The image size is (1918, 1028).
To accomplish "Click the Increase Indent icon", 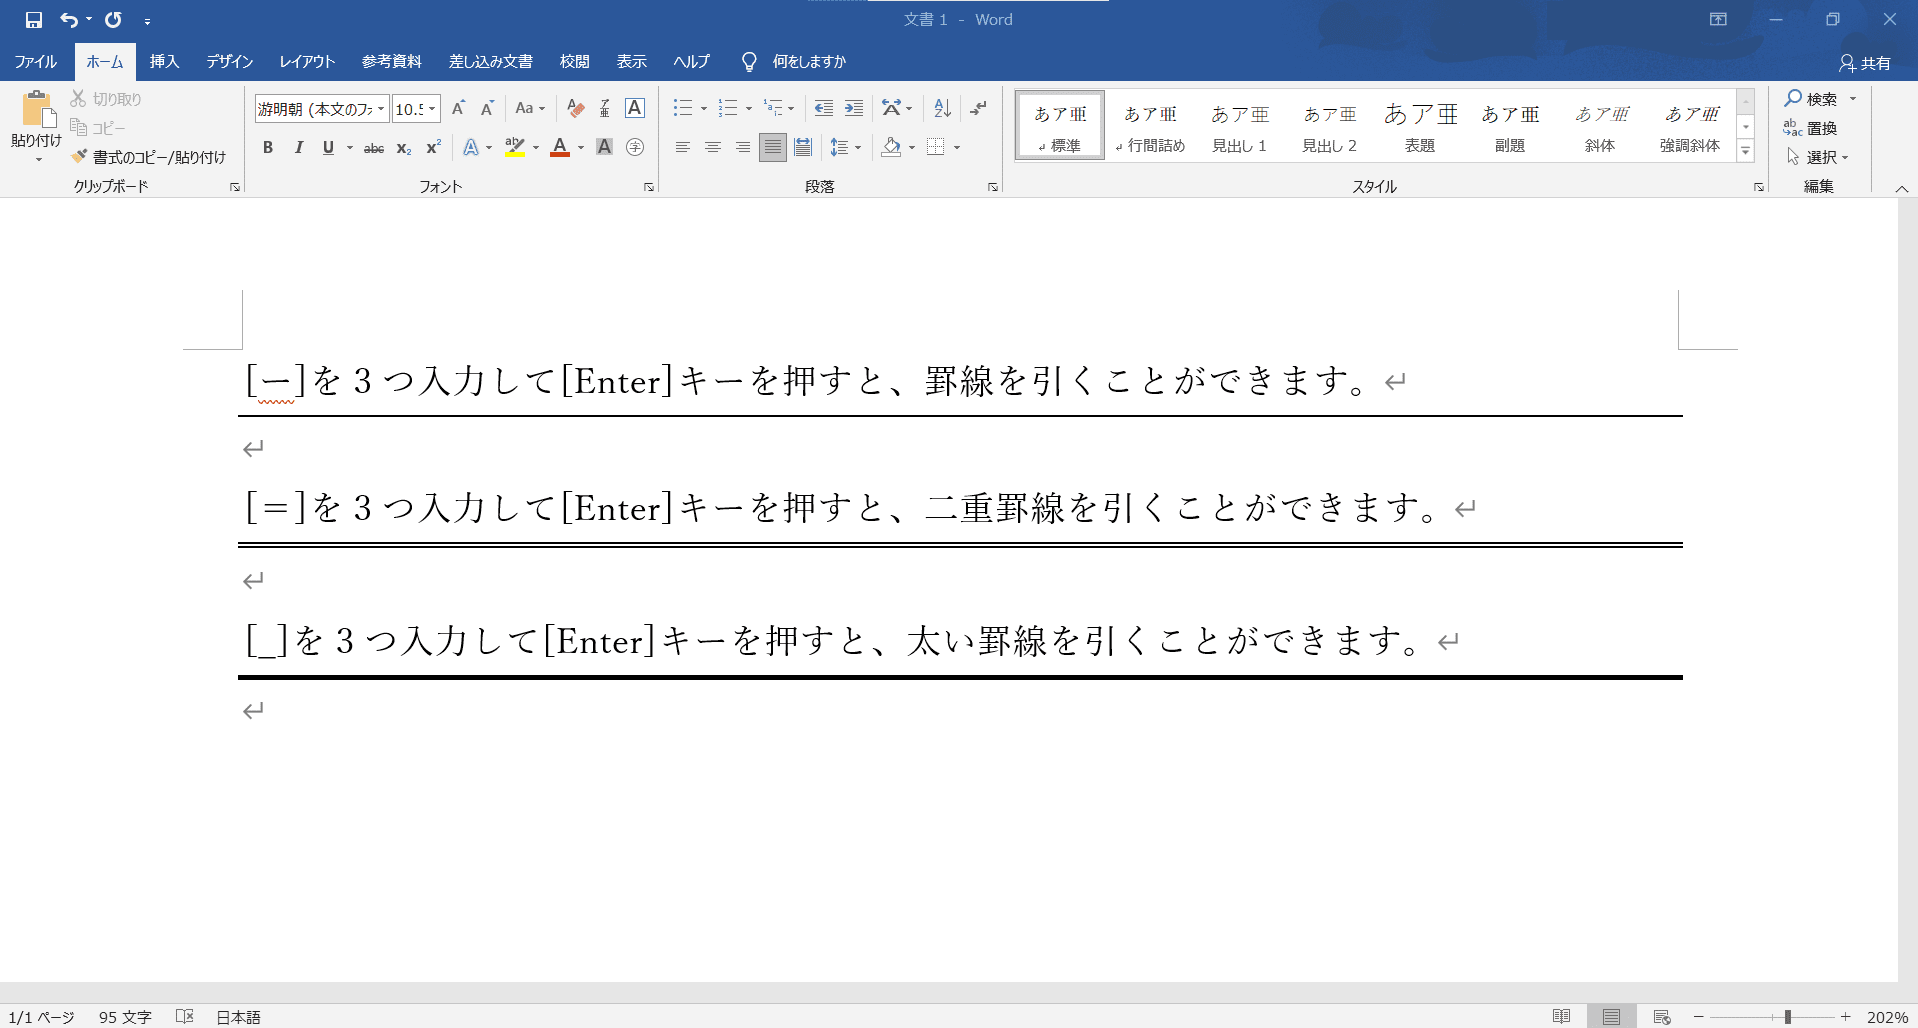I will (854, 108).
